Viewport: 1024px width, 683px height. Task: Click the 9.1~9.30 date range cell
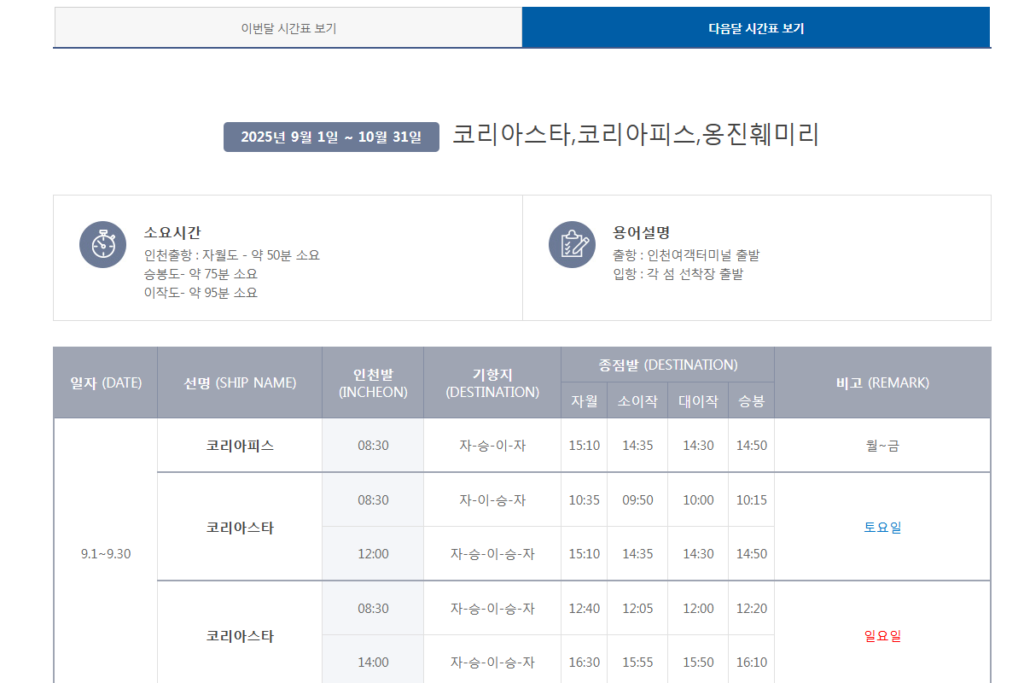[x=106, y=553]
